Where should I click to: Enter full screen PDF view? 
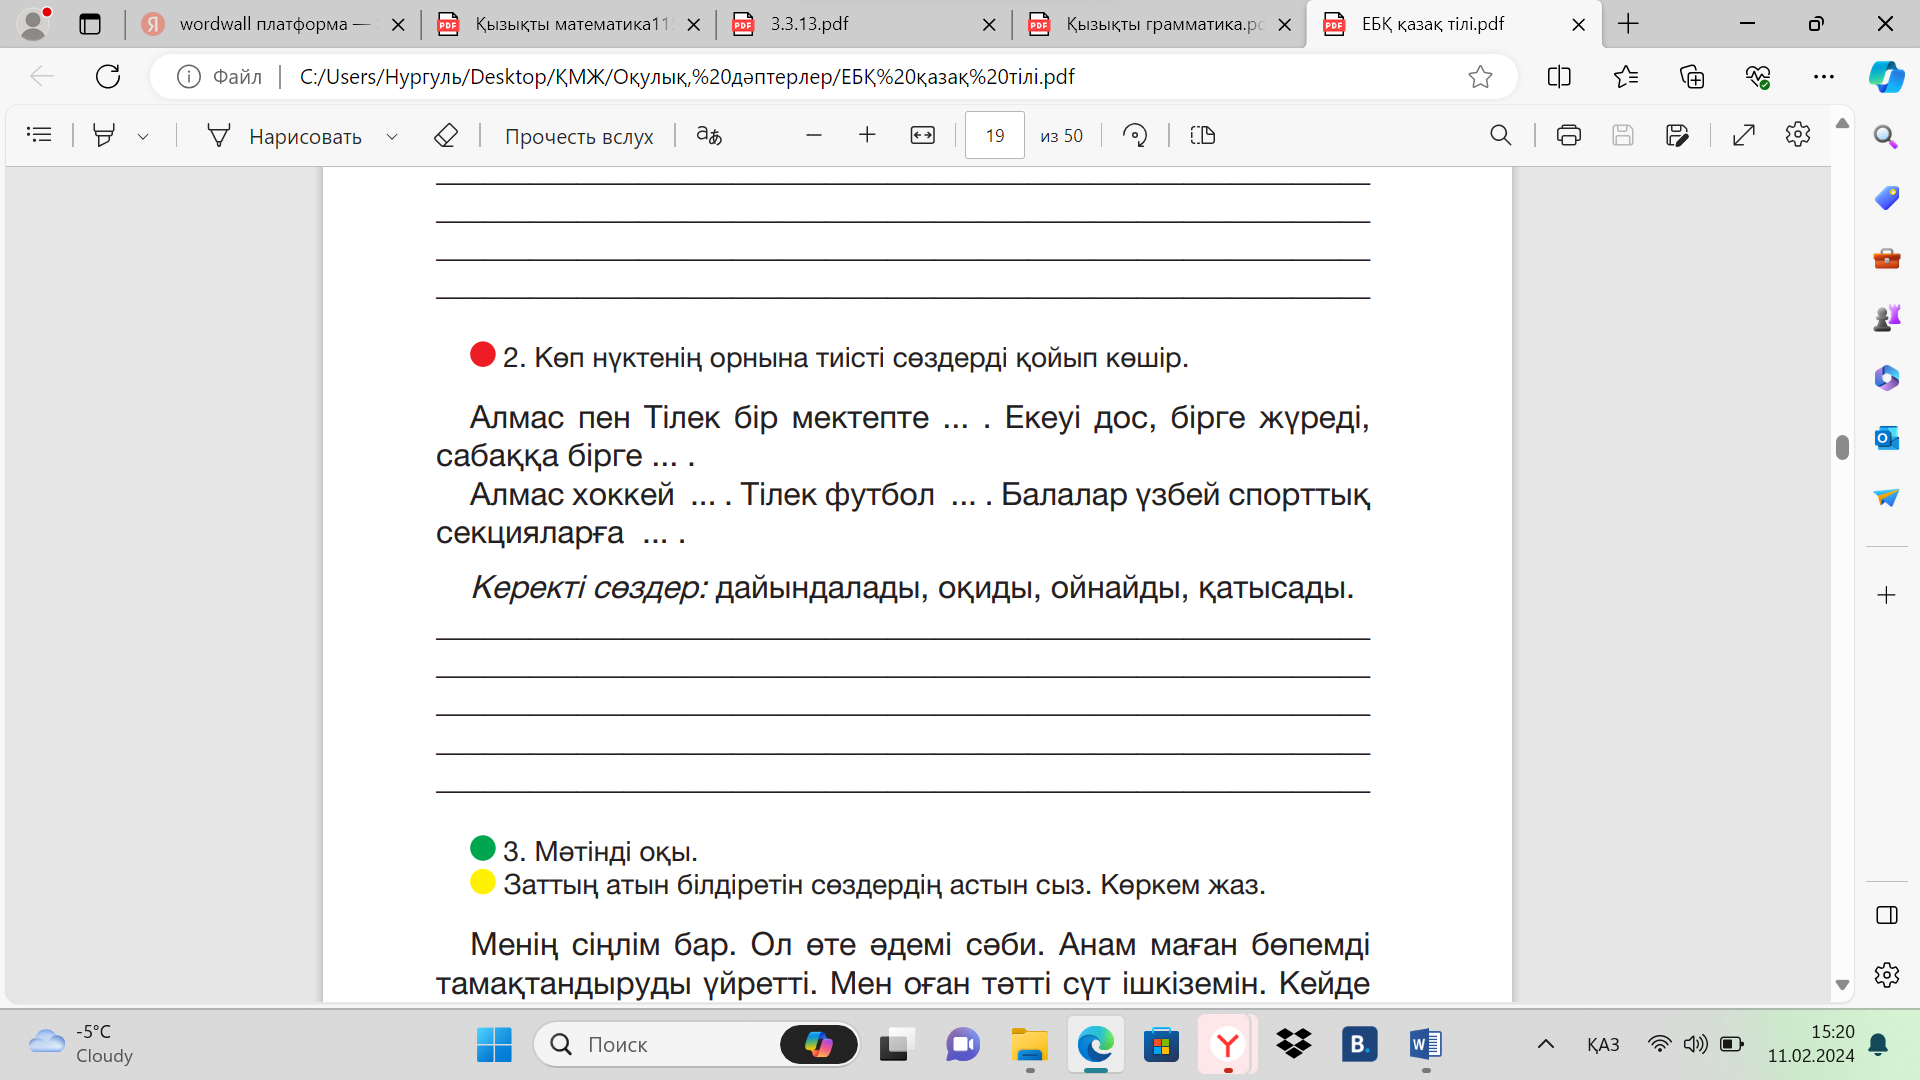(1744, 135)
